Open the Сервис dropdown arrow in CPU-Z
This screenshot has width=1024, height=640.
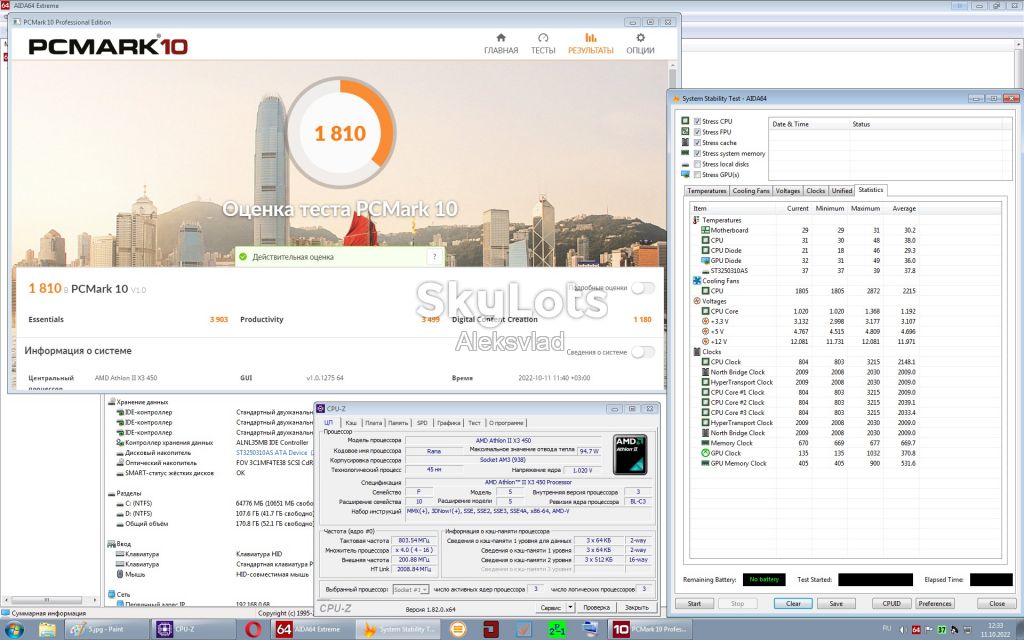[570, 607]
